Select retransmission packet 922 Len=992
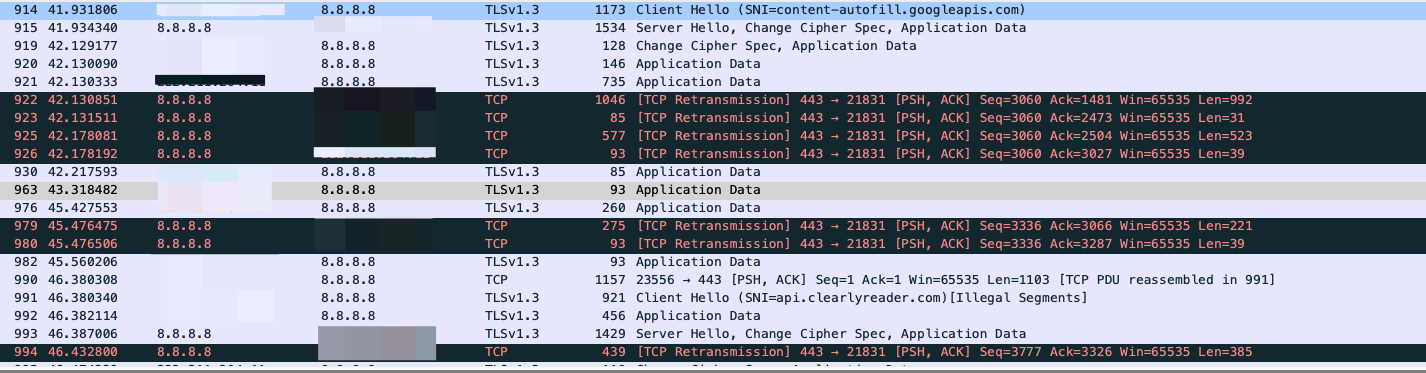The height and width of the screenshot is (373, 1426). pyautogui.click(x=713, y=100)
